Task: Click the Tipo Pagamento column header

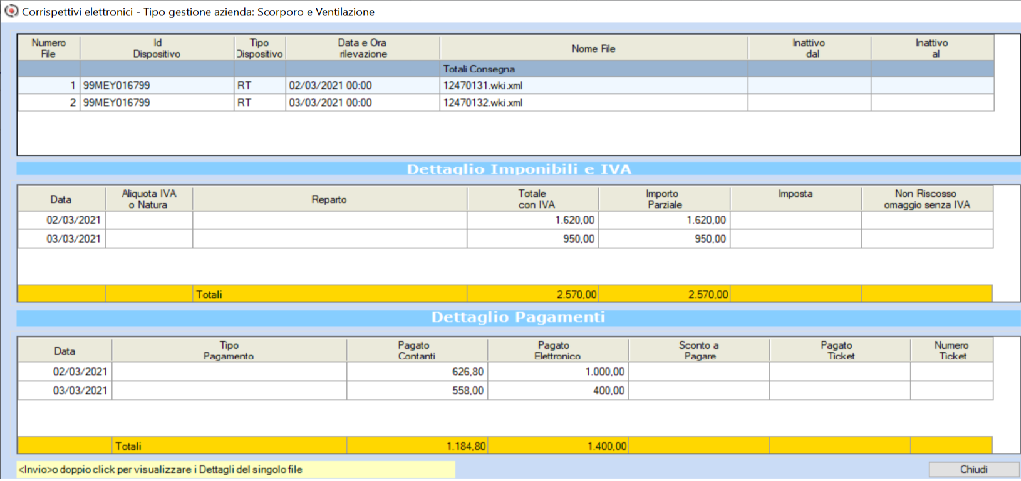Action: [229, 350]
